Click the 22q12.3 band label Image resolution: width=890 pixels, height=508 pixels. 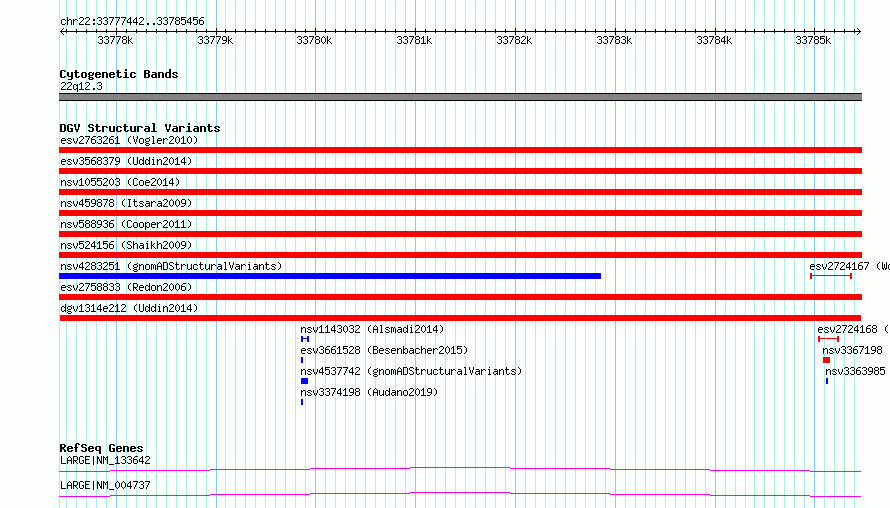(81, 86)
